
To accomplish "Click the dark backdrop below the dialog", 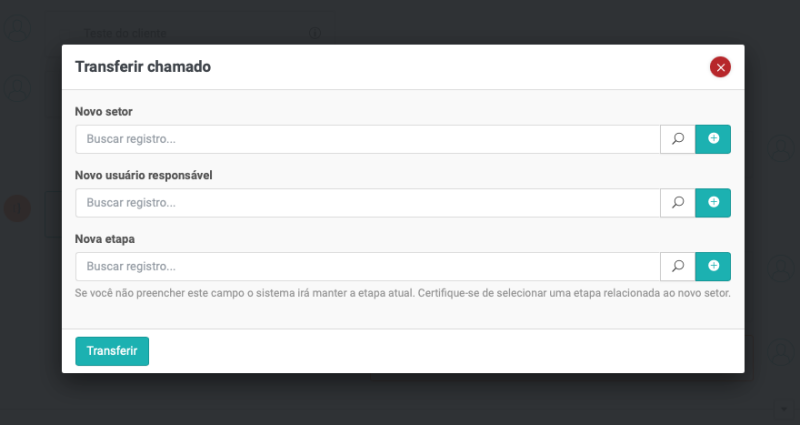I will [400, 400].
